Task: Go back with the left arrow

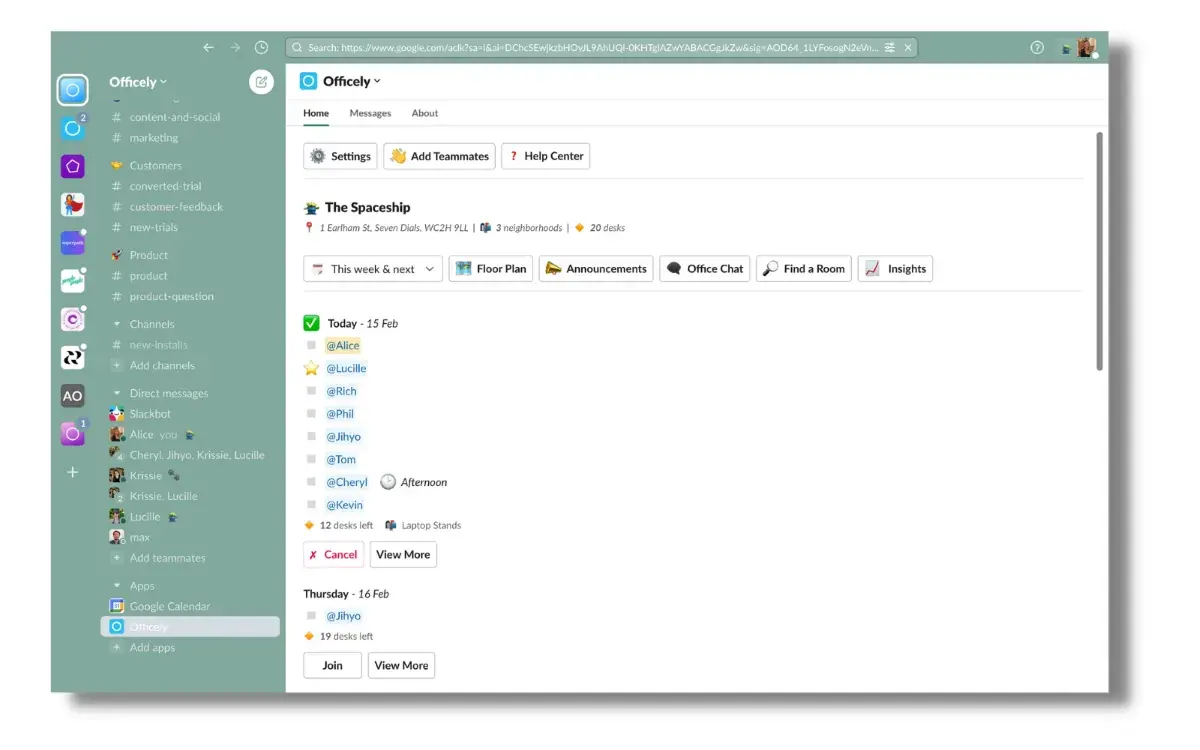Action: point(208,47)
